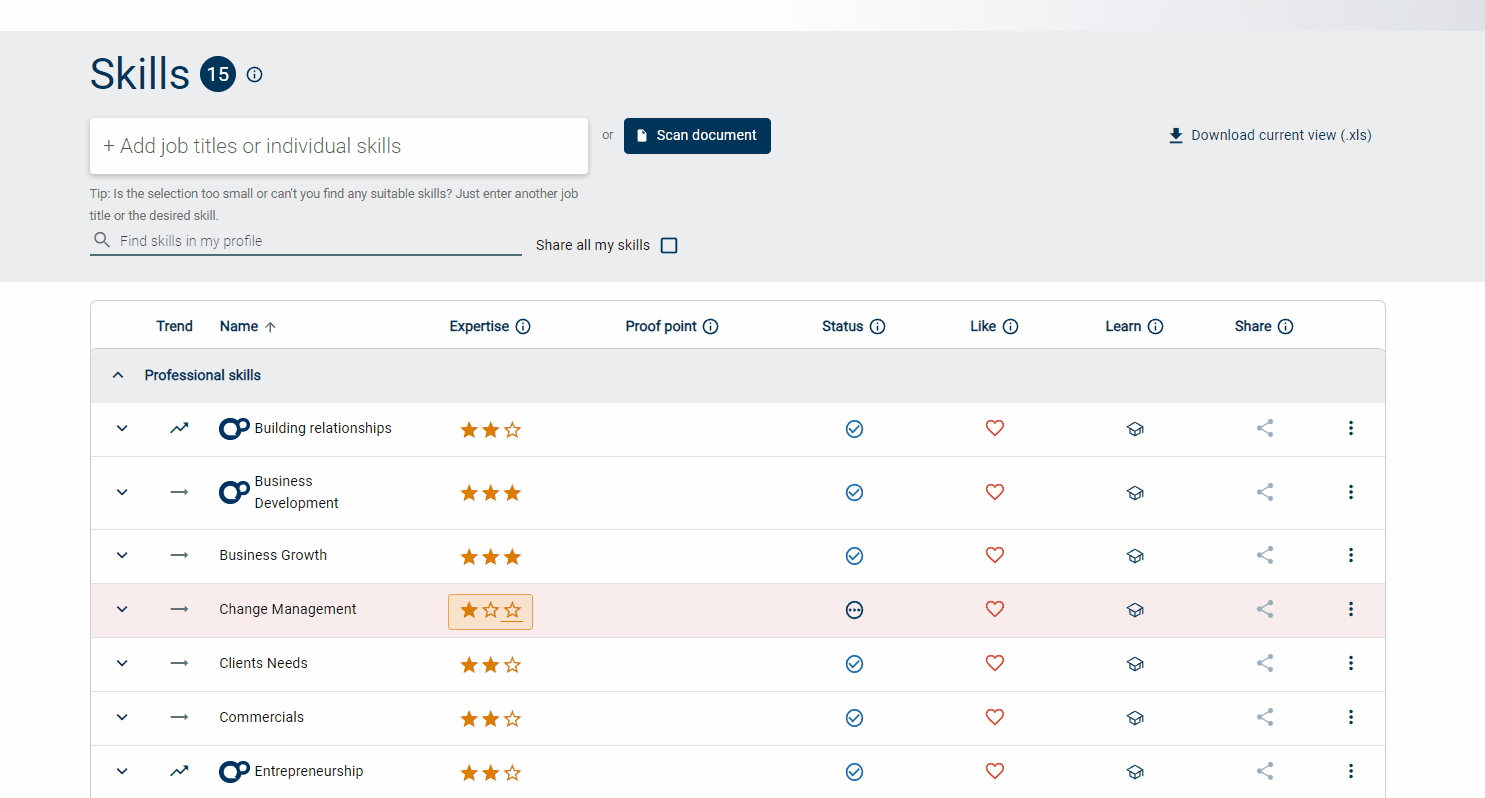1485x798 pixels.
Task: Click the info icon beside Expertise column
Action: [524, 326]
